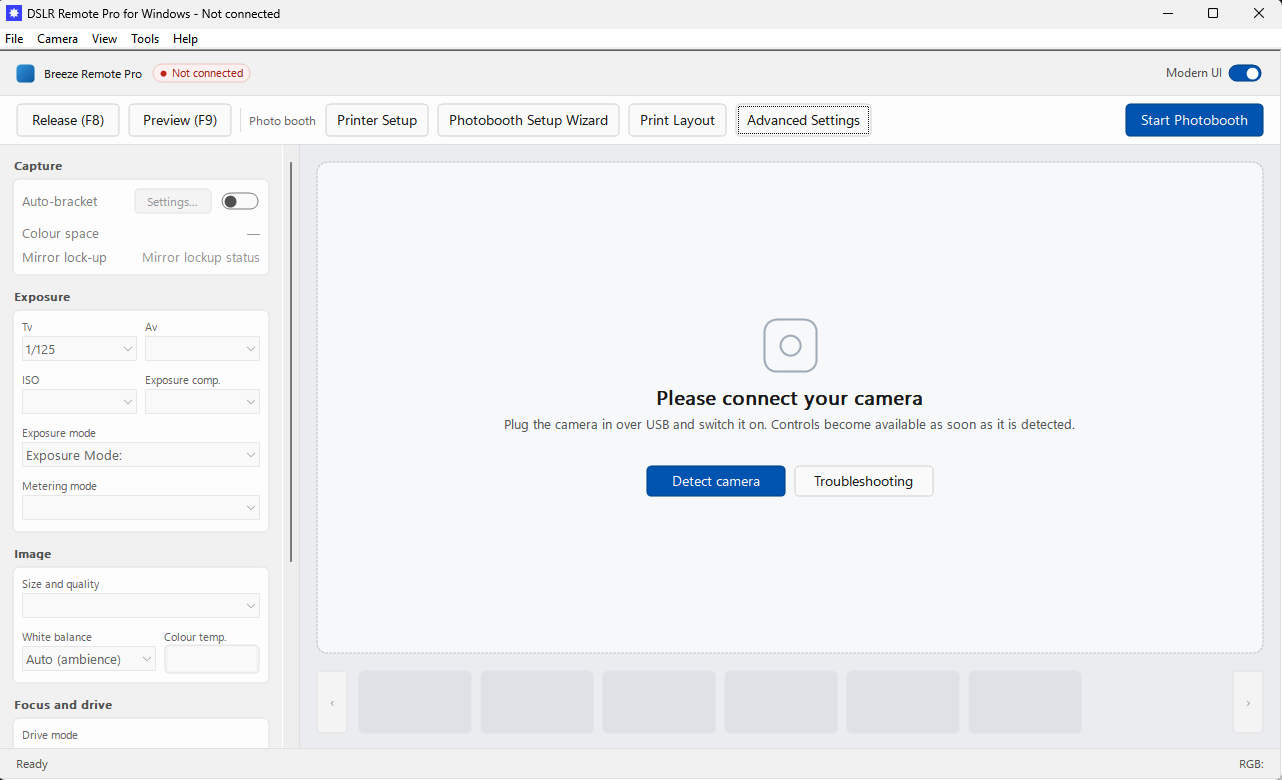The width and height of the screenshot is (1282, 780).
Task: Click the Colour temp. input field
Action: (212, 659)
